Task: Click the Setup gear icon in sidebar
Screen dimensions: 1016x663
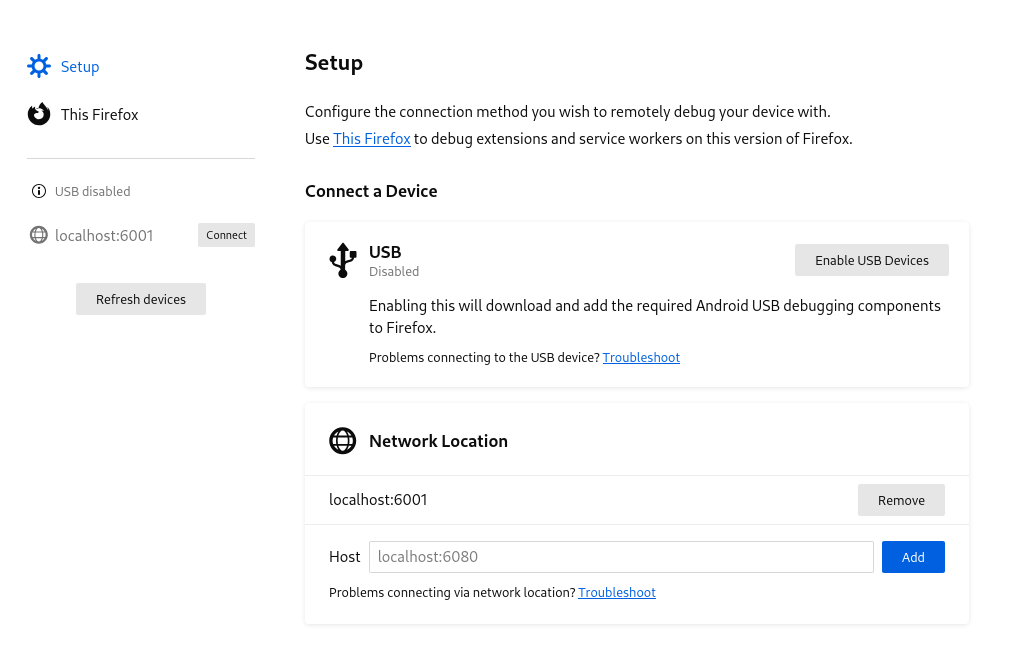Action: (x=39, y=67)
